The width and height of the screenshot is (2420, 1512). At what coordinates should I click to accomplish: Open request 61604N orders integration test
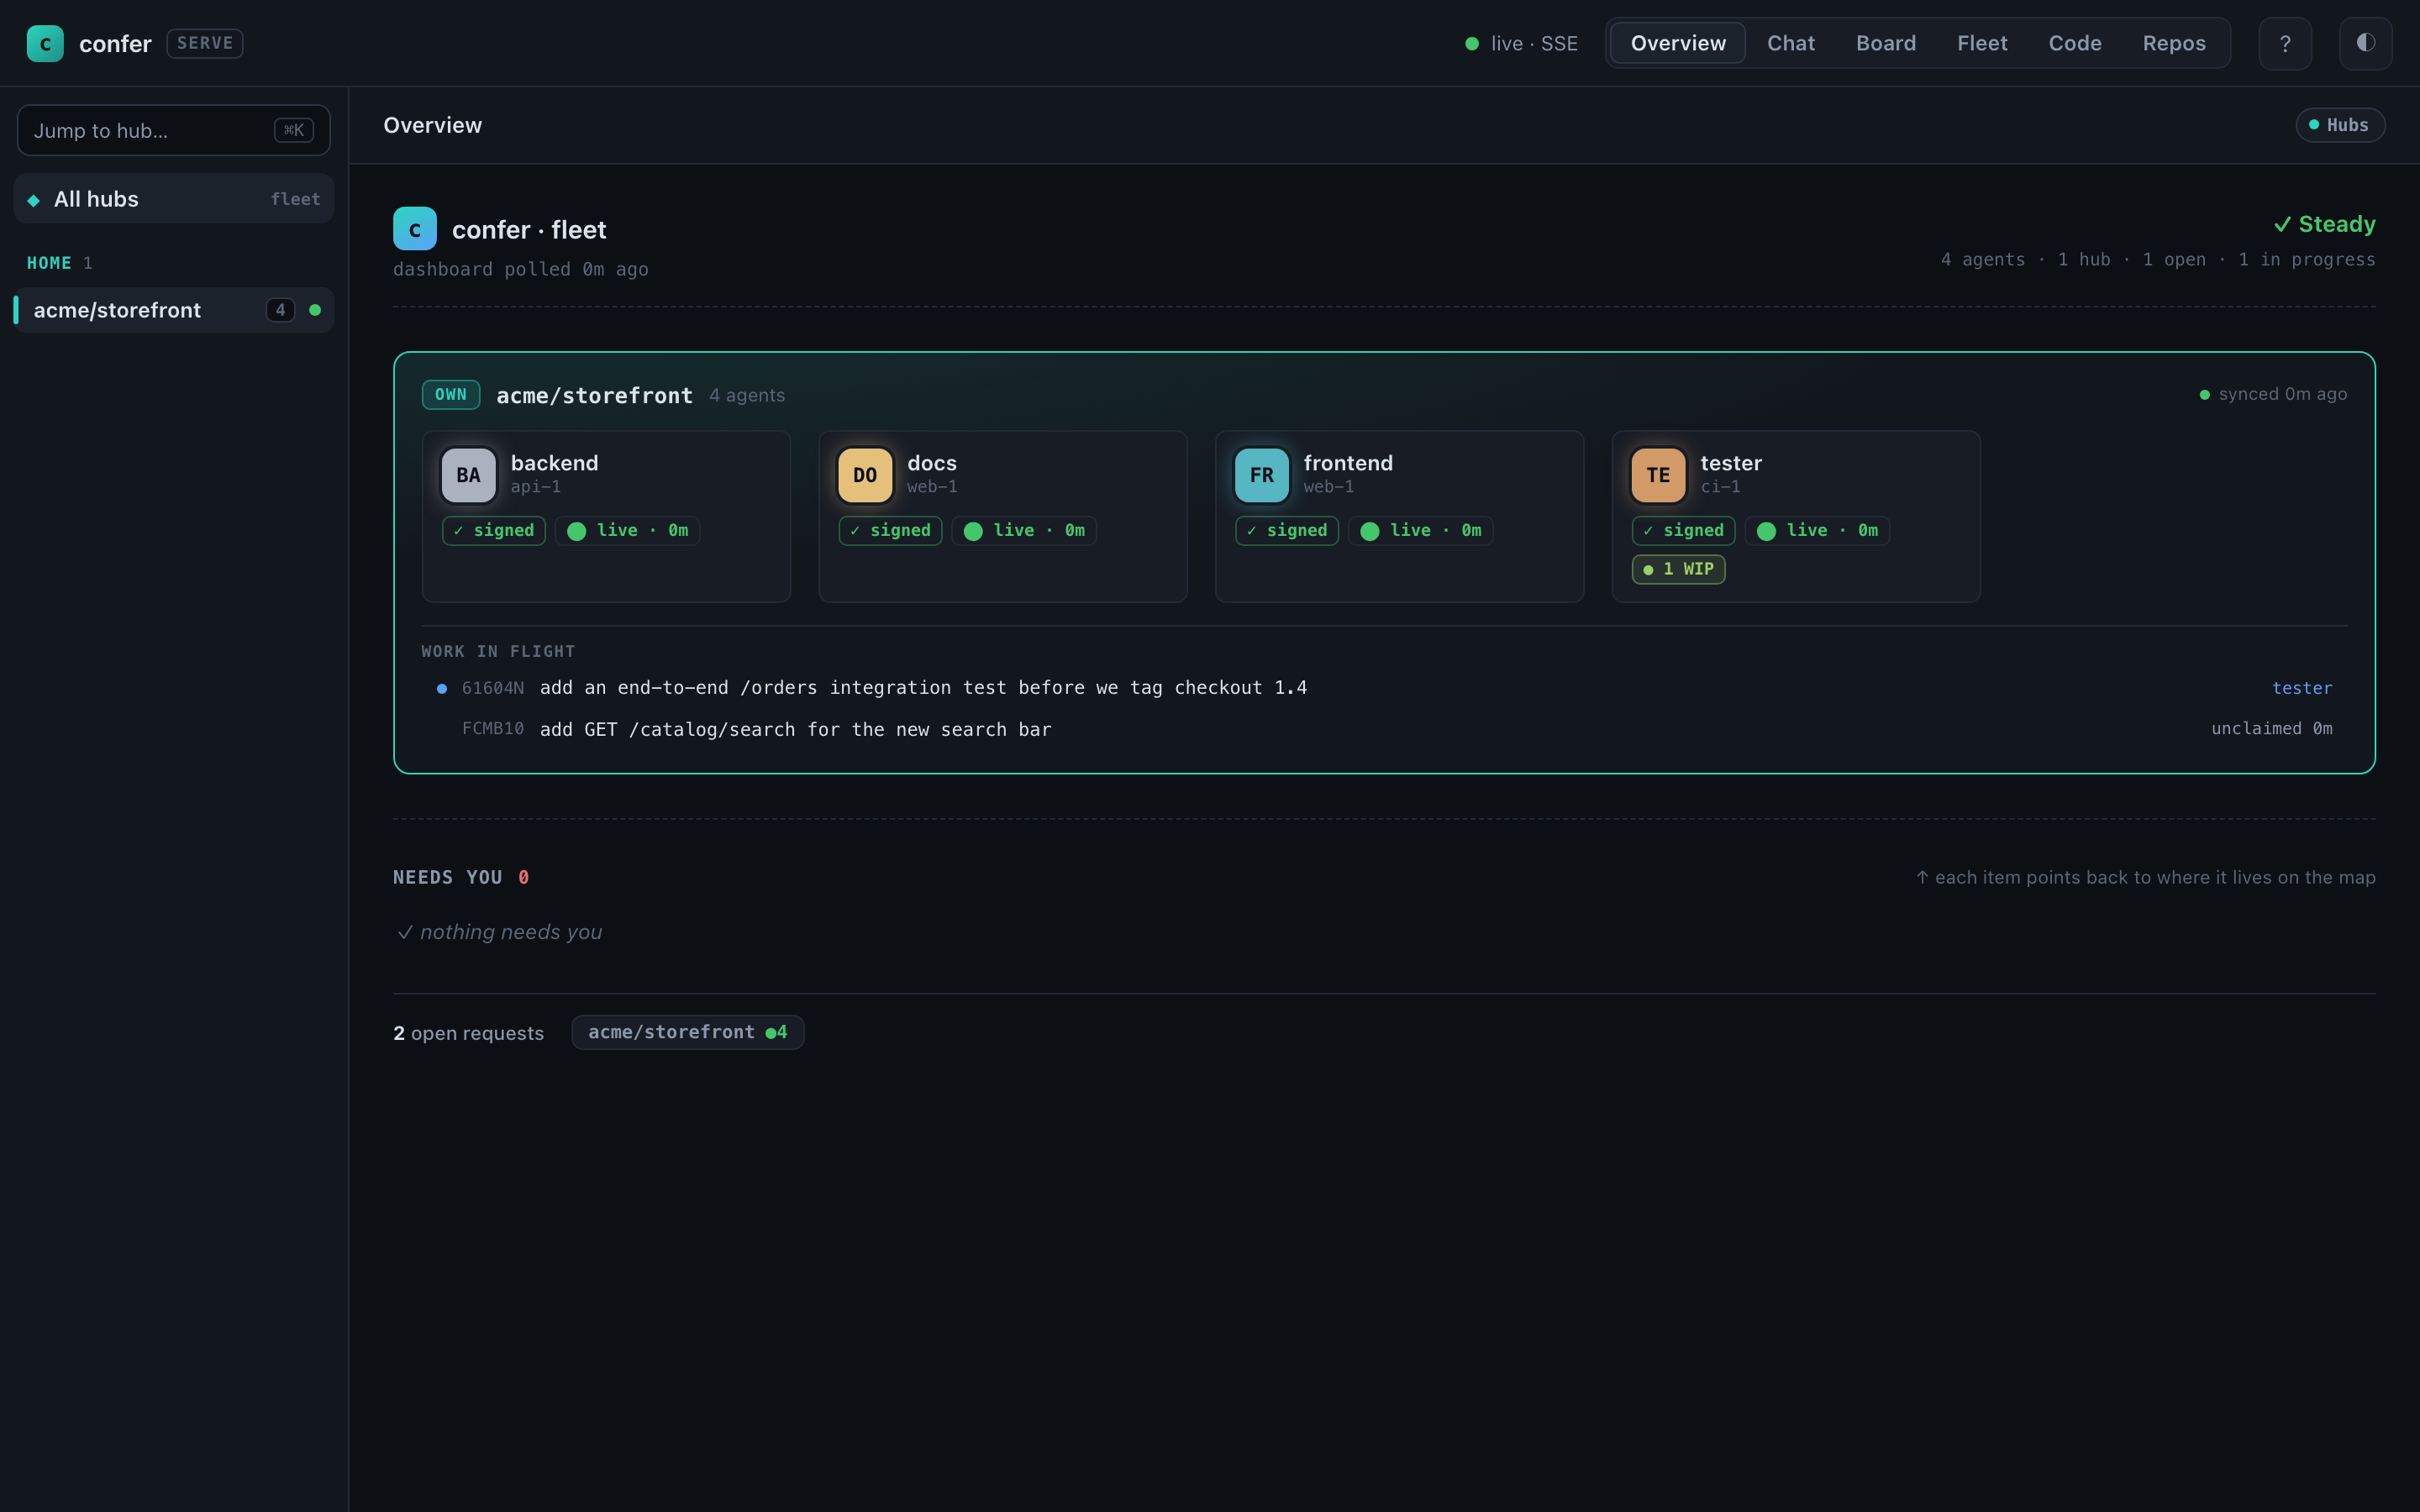click(1385, 688)
